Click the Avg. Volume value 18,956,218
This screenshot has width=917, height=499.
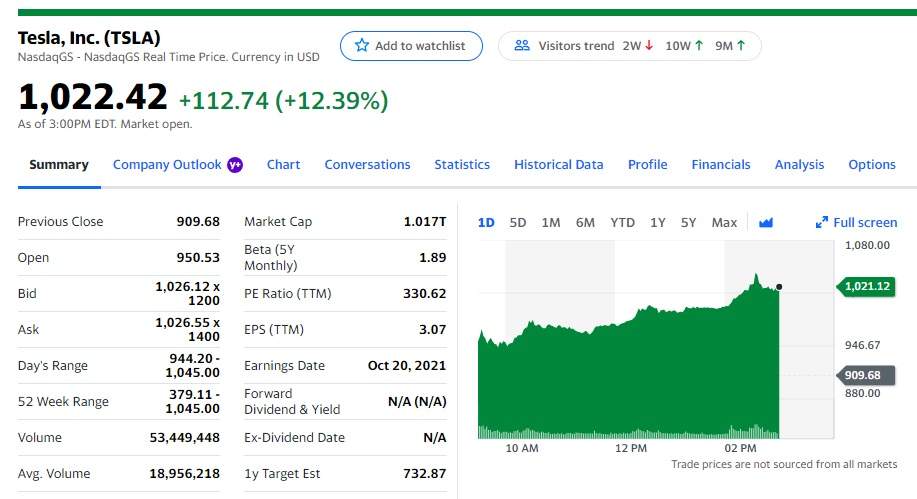click(185, 473)
